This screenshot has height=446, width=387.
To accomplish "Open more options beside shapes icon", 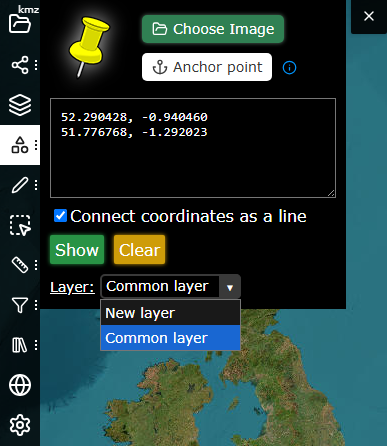I will (x=36, y=145).
